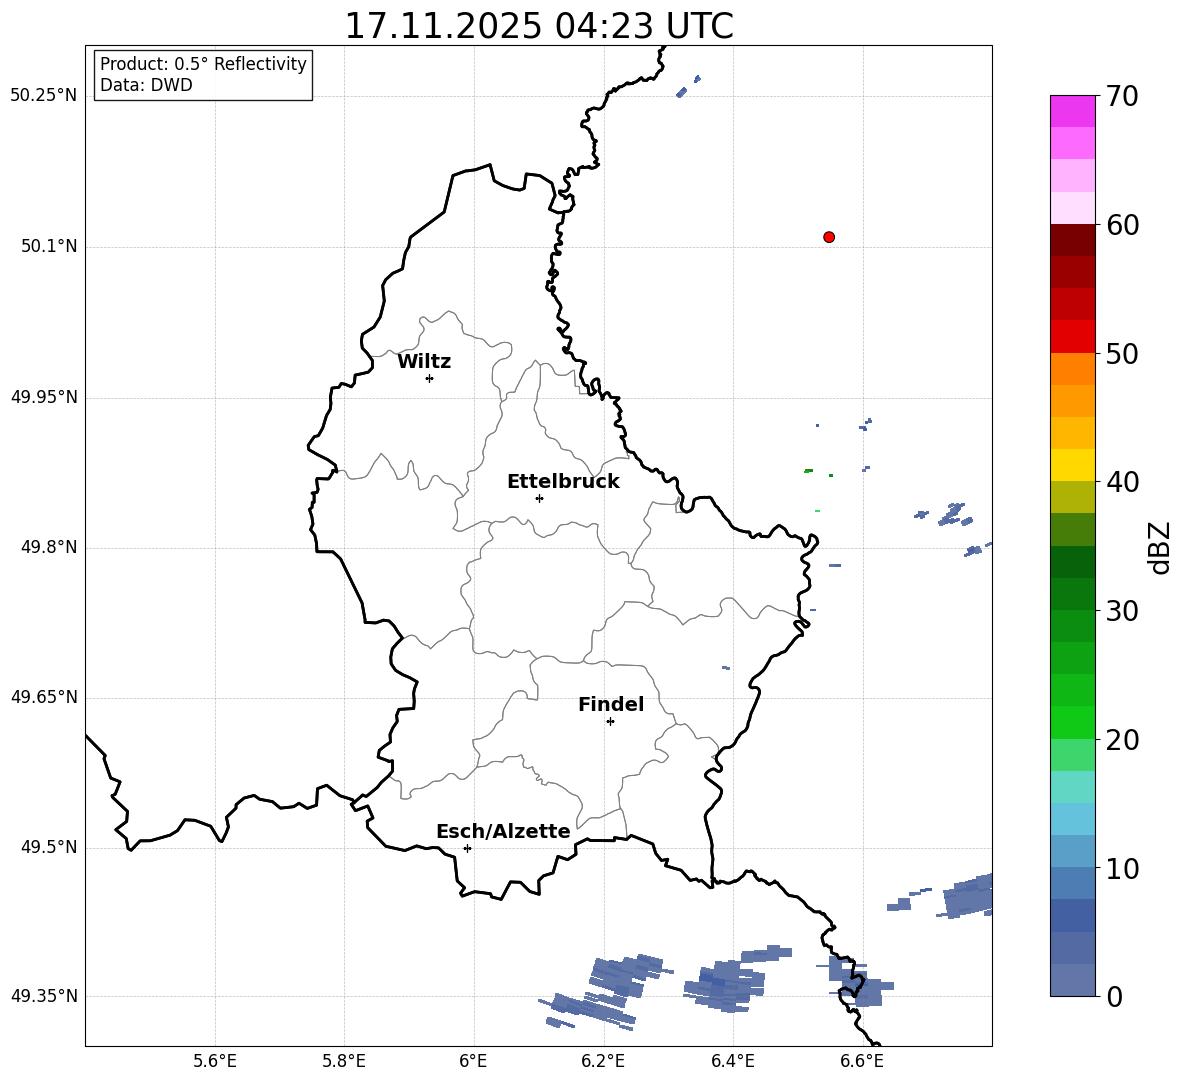Click the Product: 0.5° Reflectivity text
1184x1081 pixels.
tap(203, 63)
